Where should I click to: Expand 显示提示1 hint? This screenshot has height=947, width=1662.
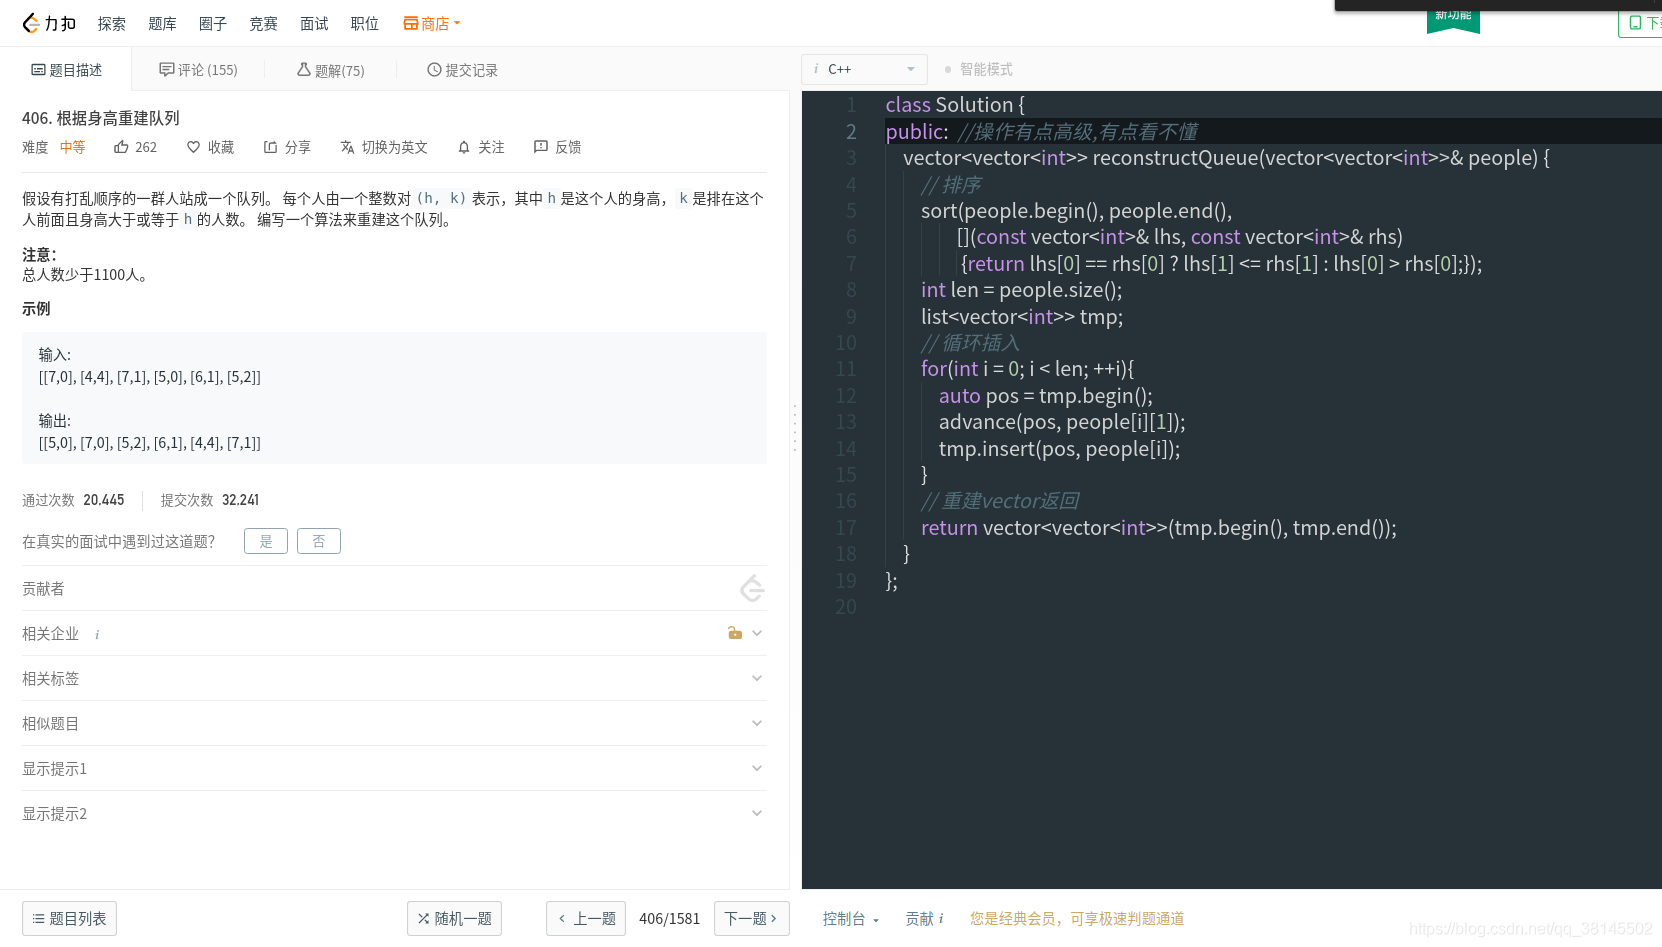[x=757, y=768]
